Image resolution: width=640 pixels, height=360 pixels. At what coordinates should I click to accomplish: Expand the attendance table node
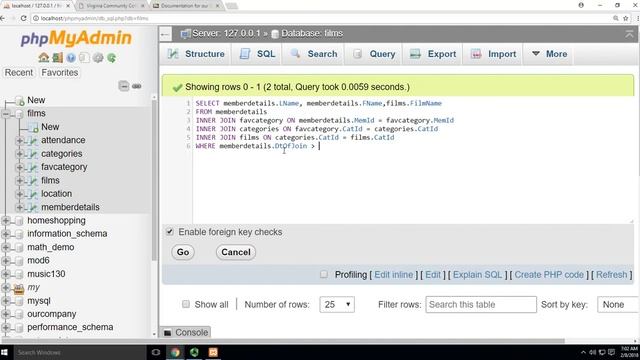(19, 140)
